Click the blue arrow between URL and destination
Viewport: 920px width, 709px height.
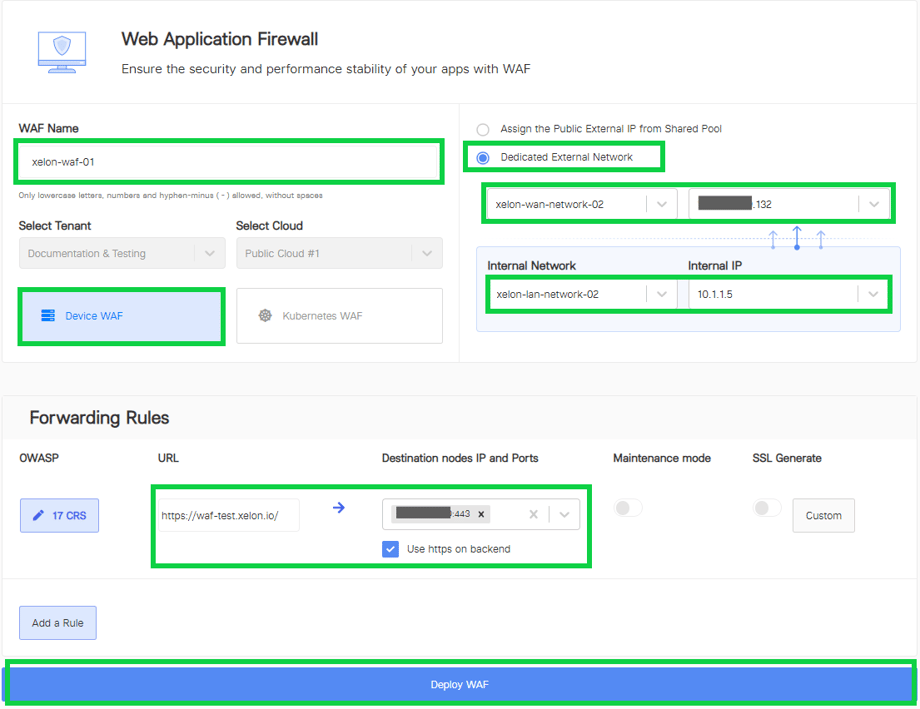click(x=339, y=508)
